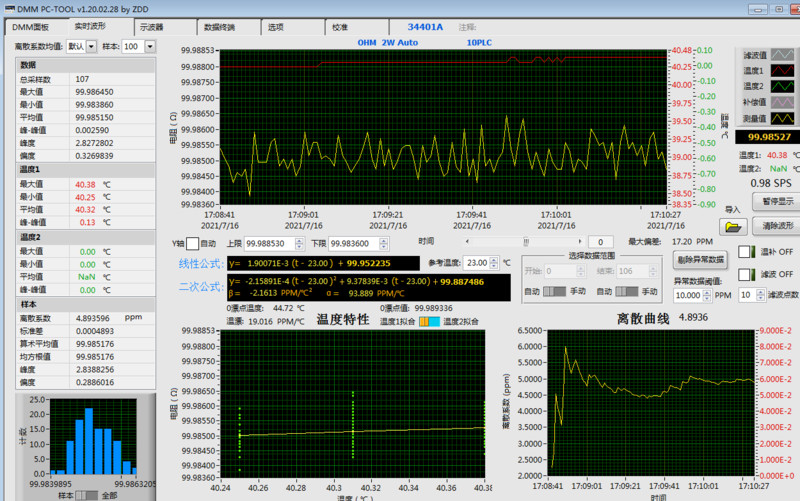Click the red 温度1 trace legend icon
Image resolution: width=800 pixels, height=501 pixels.
(784, 71)
